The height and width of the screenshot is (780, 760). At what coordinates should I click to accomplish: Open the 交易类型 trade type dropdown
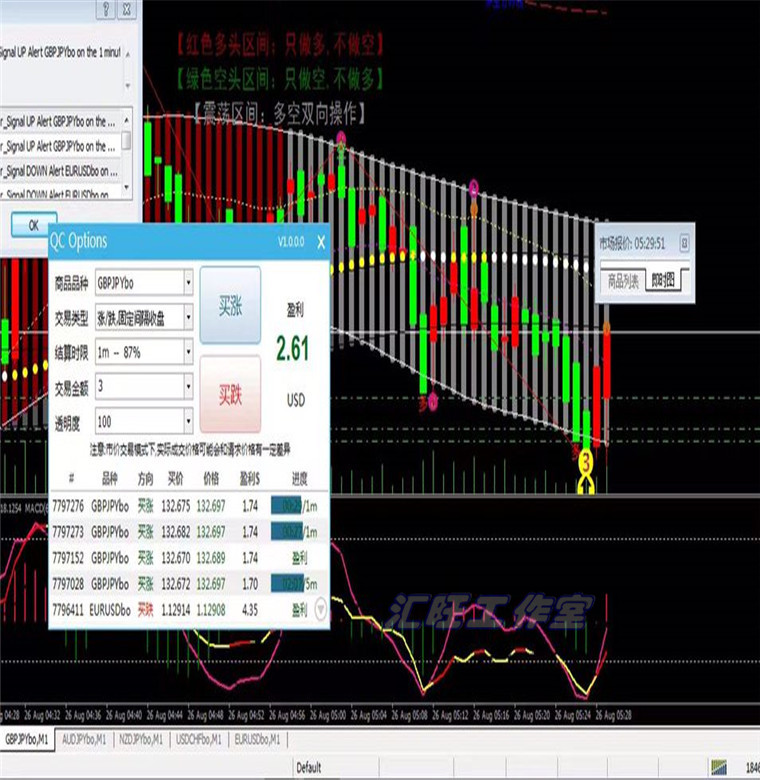(187, 317)
